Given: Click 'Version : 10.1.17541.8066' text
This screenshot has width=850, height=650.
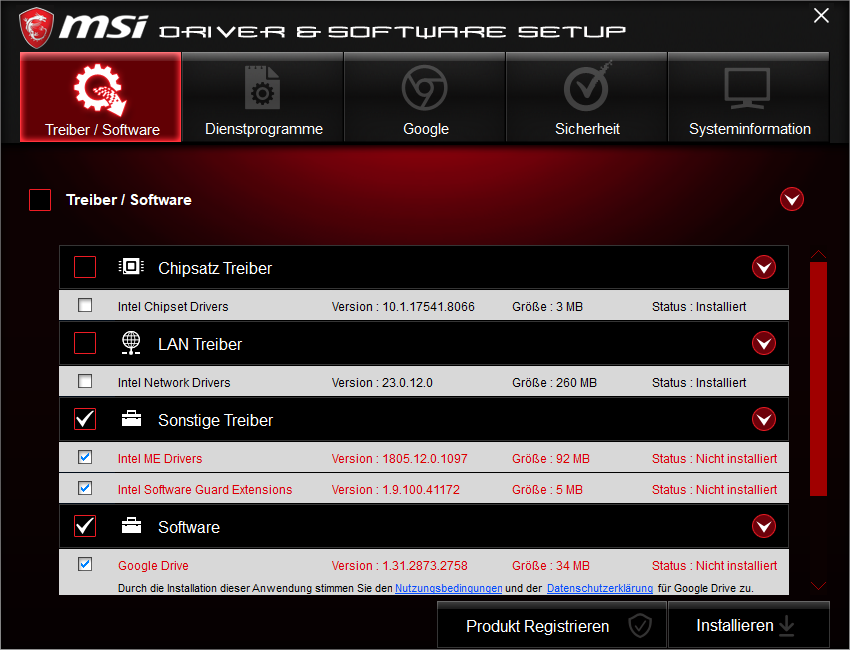Looking at the screenshot, I should 403,307.
